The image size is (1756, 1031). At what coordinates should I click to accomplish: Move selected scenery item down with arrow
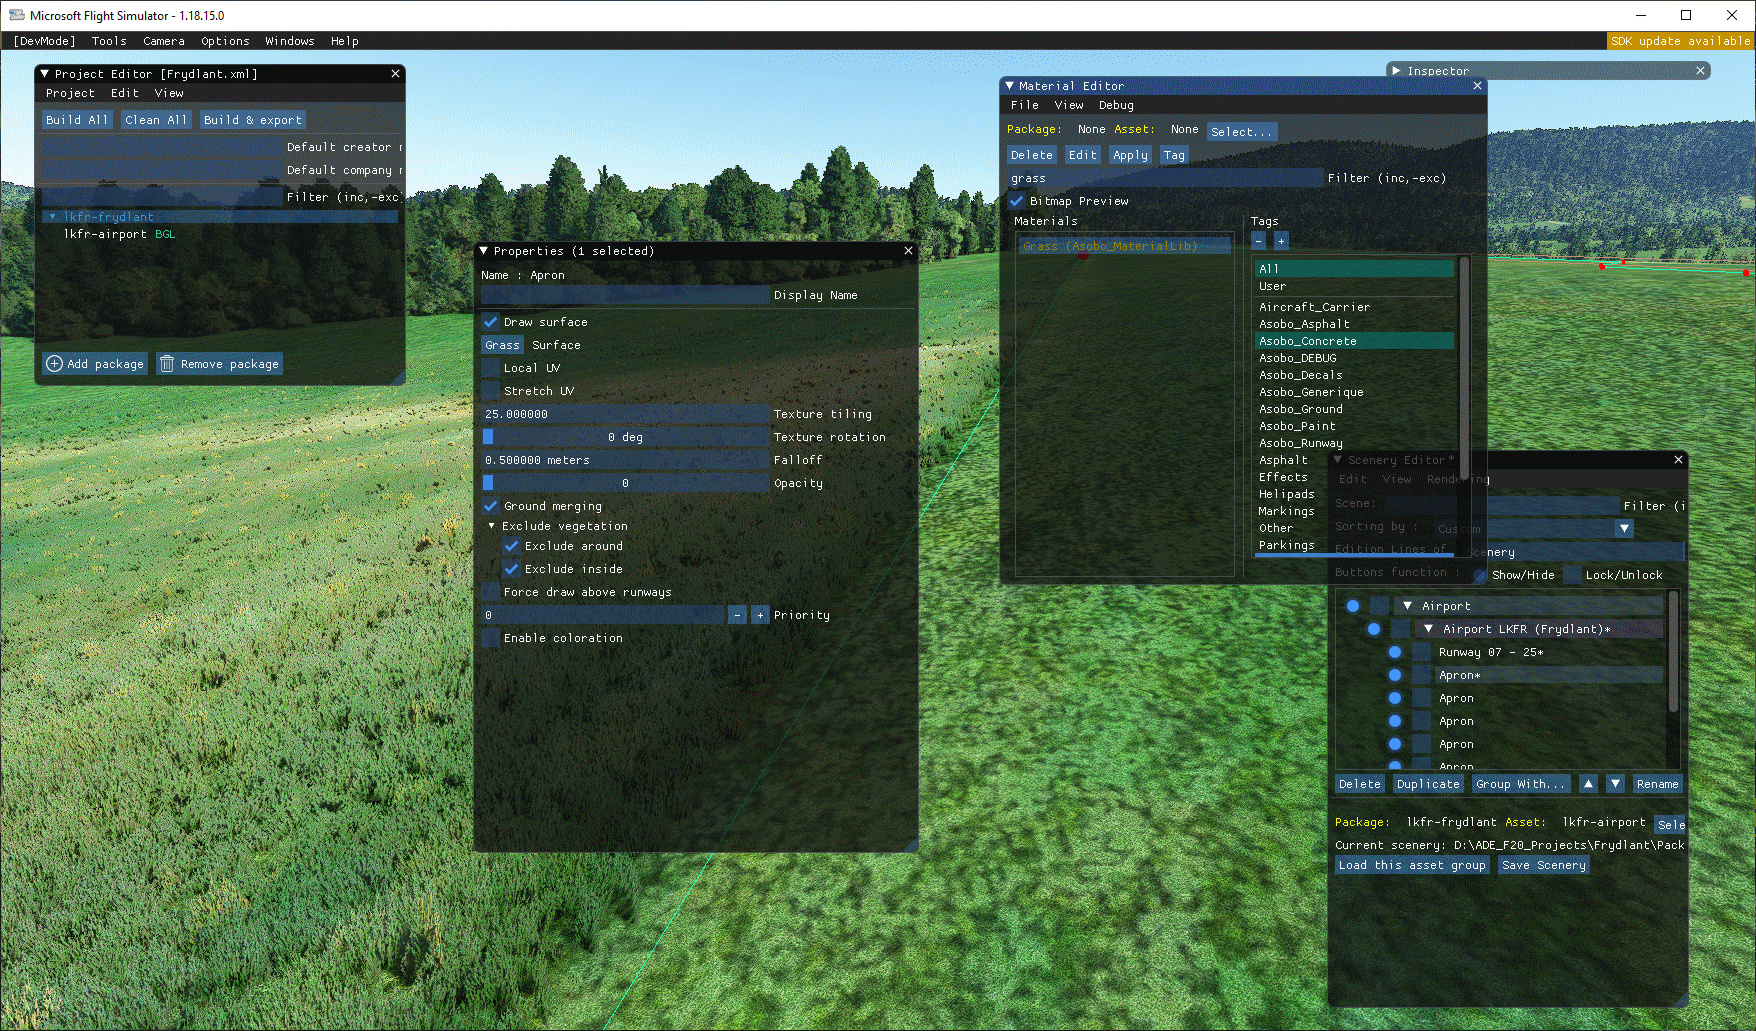[1615, 784]
